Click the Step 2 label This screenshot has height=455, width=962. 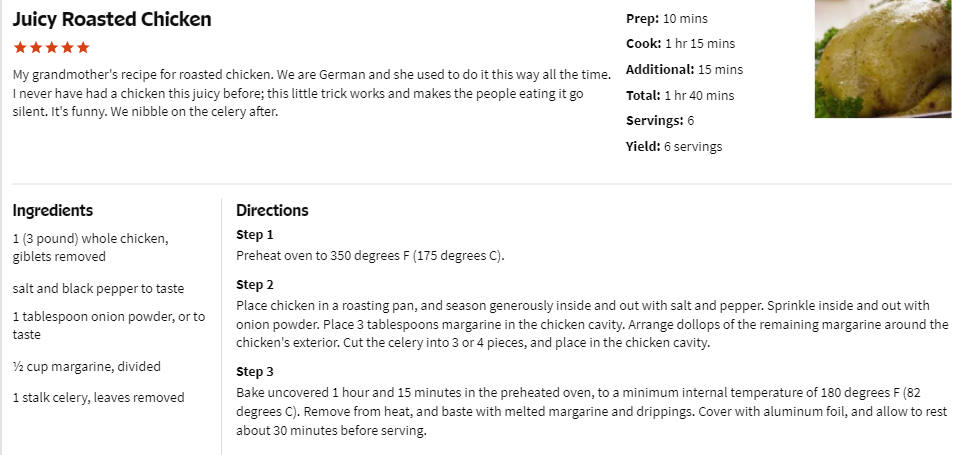[x=255, y=285]
